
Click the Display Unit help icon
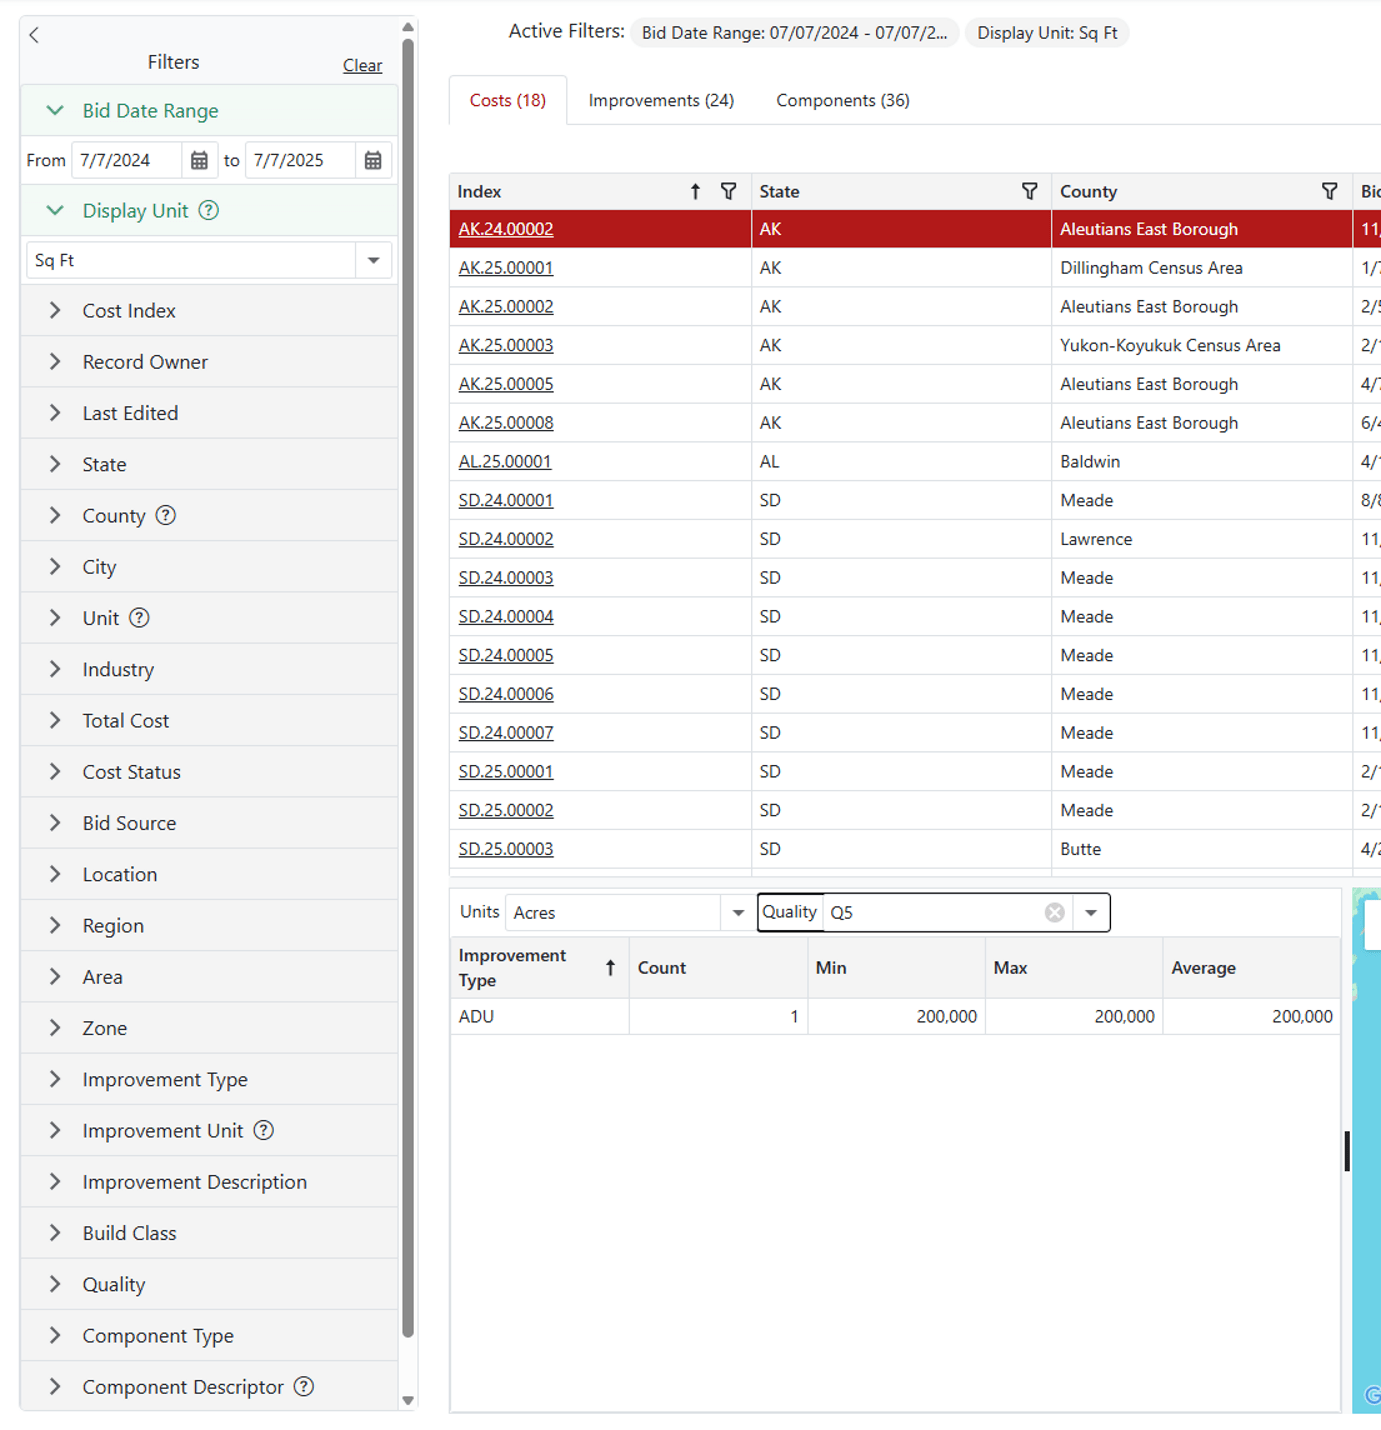coord(209,211)
